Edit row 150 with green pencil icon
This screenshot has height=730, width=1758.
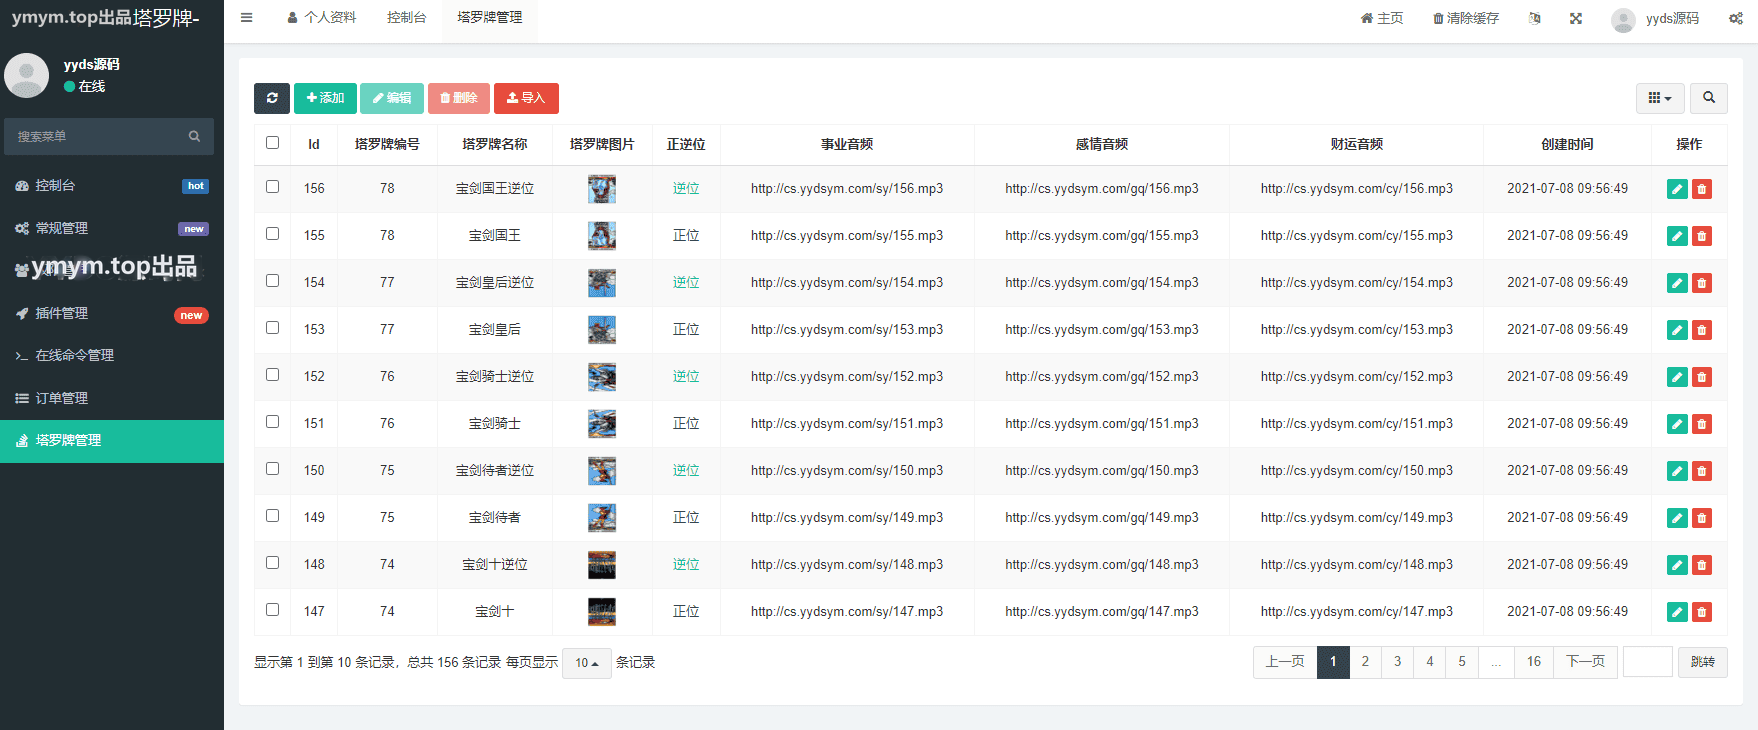point(1677,471)
